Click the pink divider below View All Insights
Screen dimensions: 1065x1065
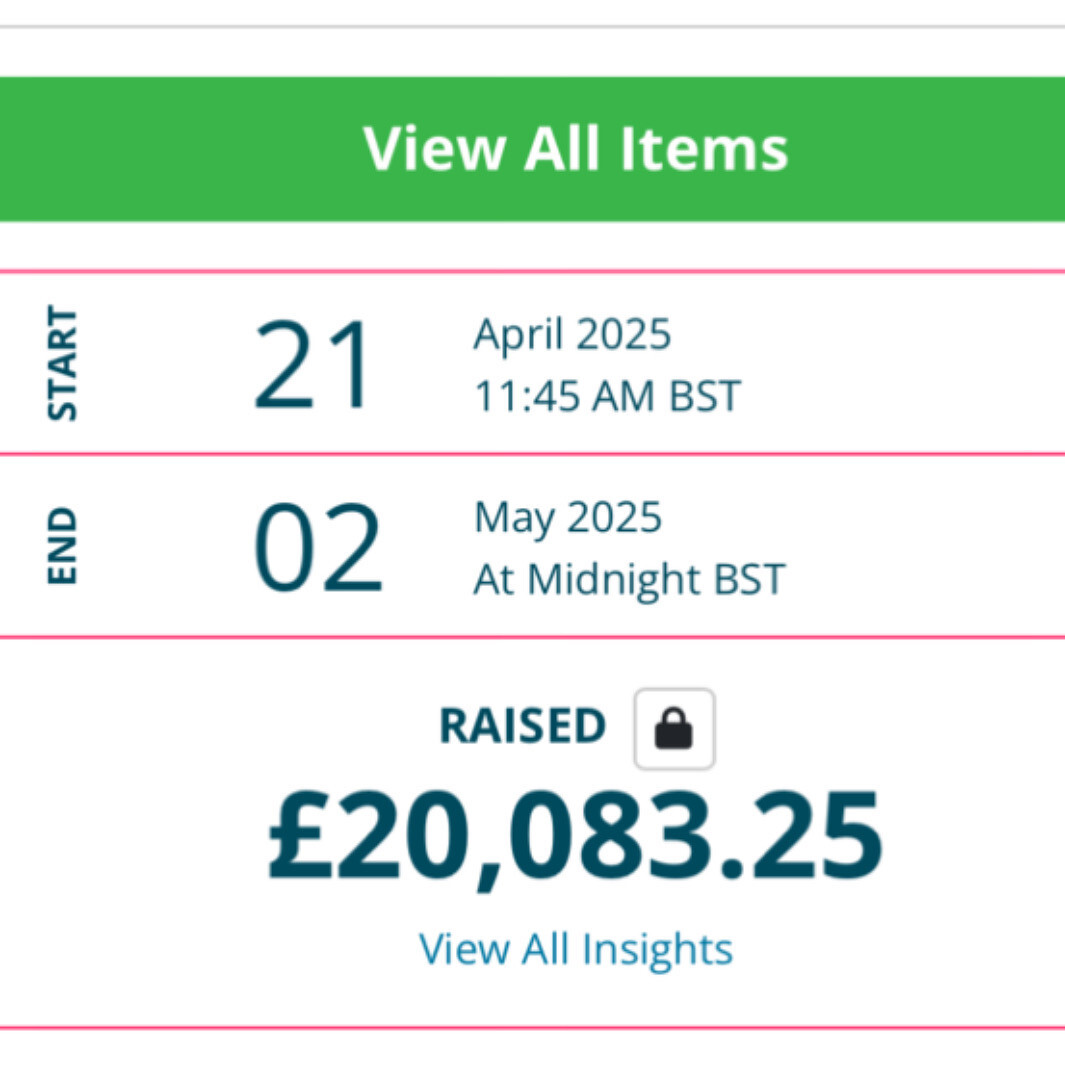click(532, 1027)
